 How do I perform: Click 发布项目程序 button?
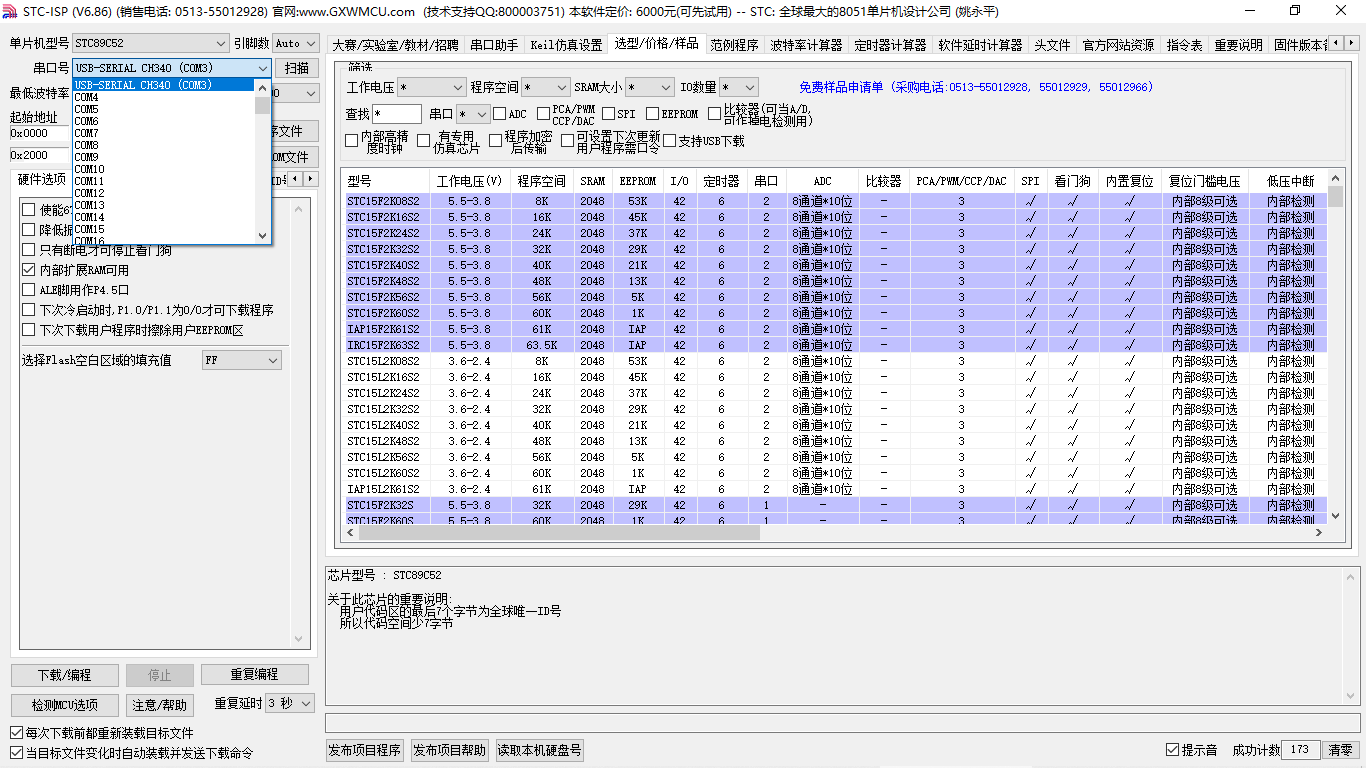click(x=365, y=750)
